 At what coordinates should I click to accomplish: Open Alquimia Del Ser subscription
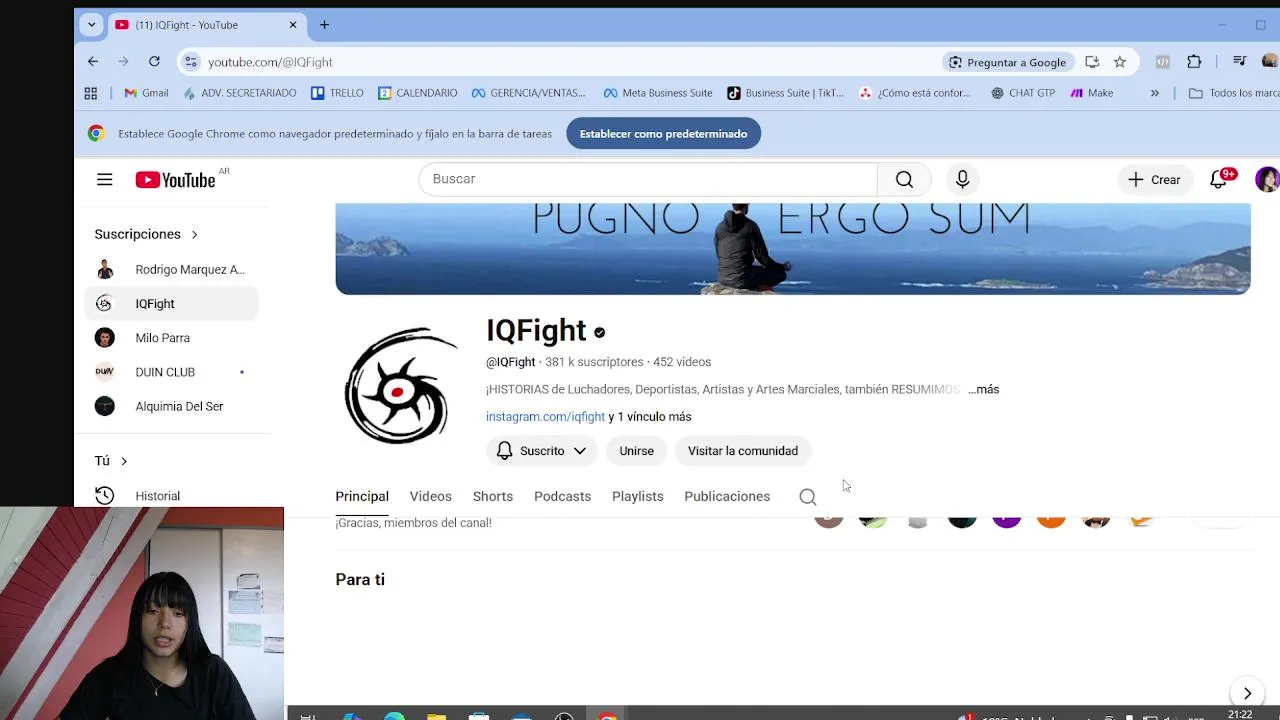172,406
